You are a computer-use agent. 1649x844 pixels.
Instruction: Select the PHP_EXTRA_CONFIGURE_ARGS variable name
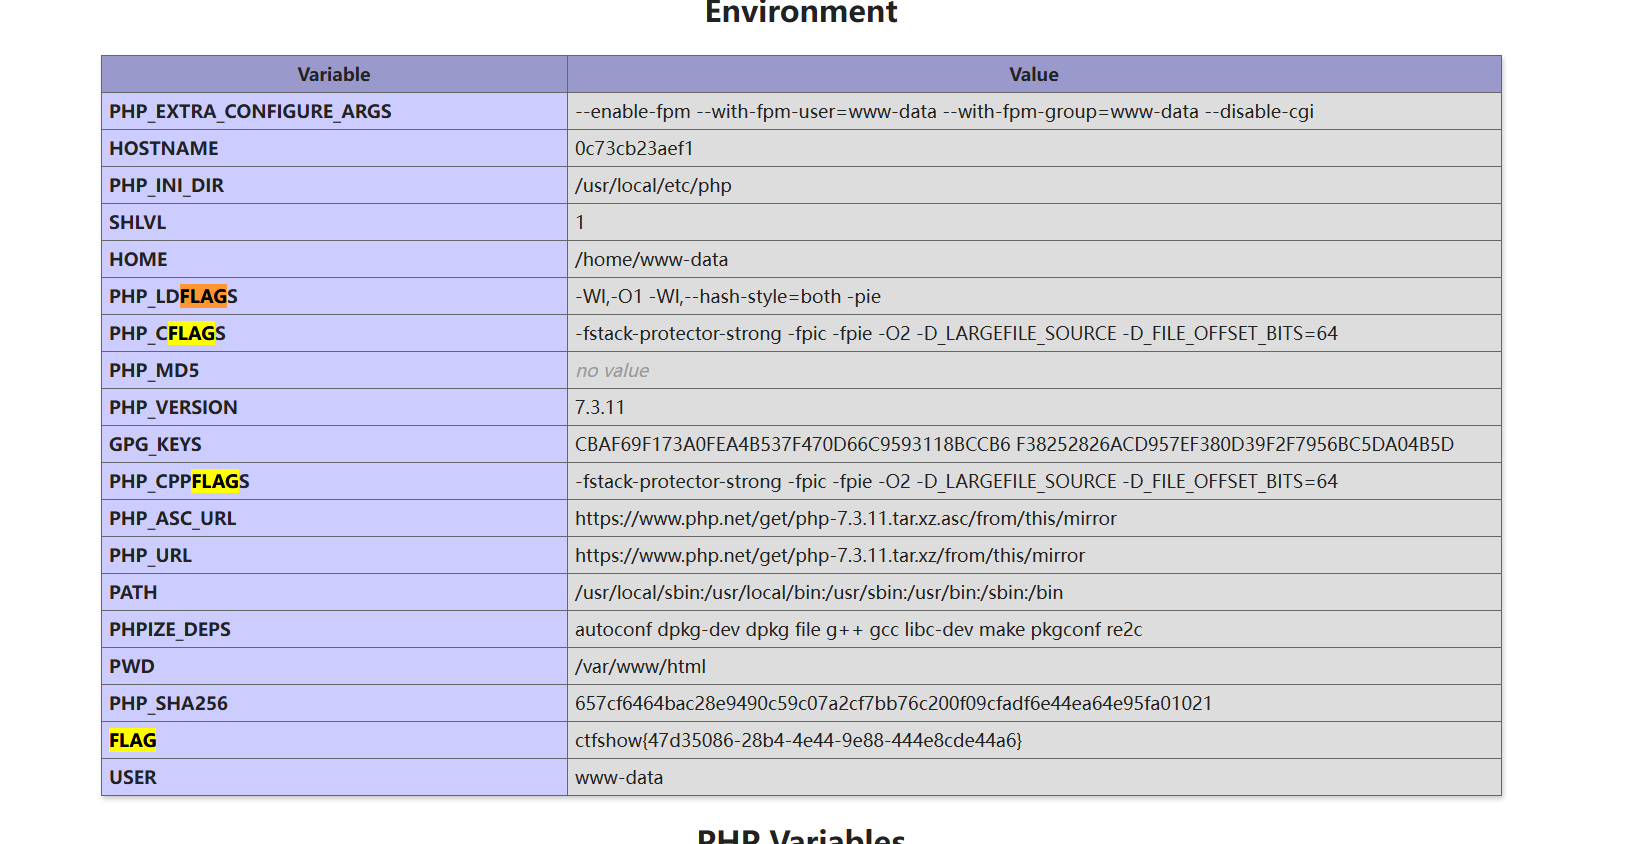click(250, 112)
